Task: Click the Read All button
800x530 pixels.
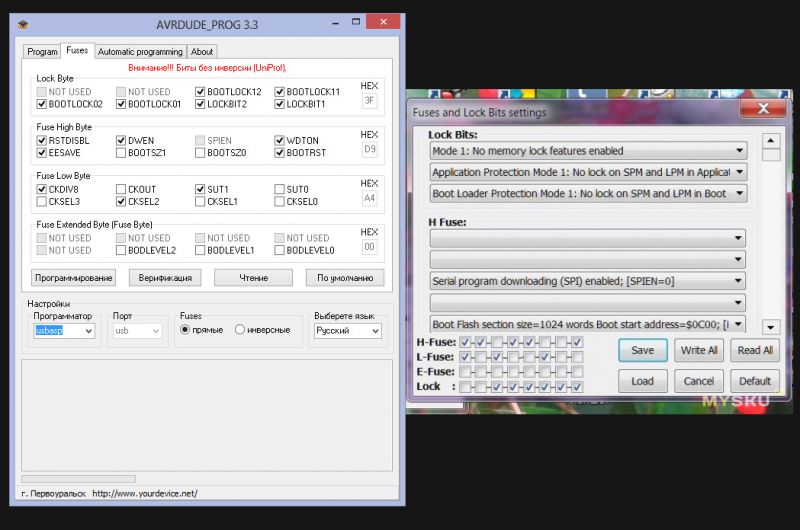Action: click(755, 350)
